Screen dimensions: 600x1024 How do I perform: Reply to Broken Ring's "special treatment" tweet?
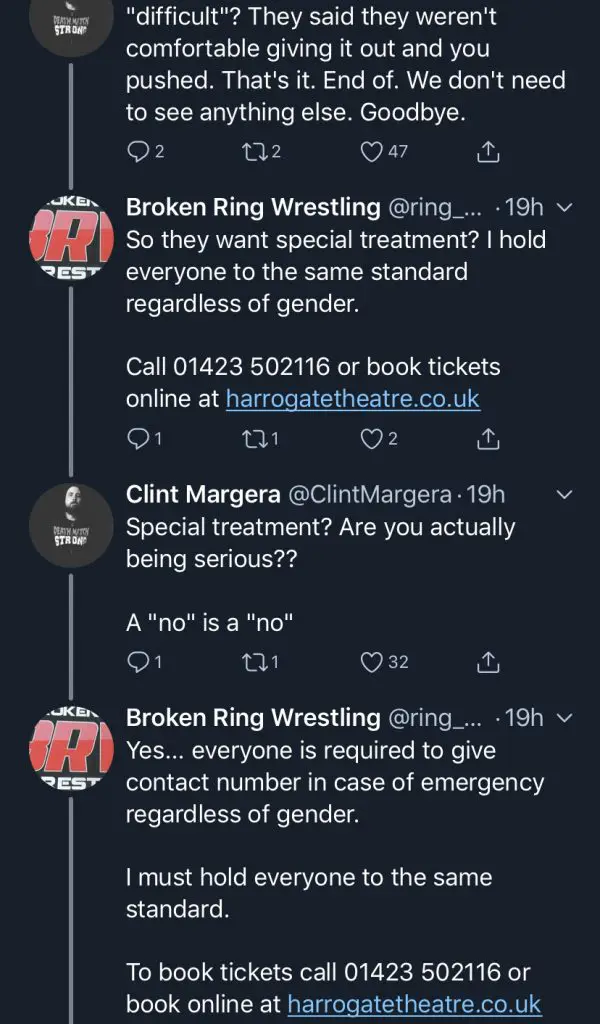pyautogui.click(x=138, y=437)
